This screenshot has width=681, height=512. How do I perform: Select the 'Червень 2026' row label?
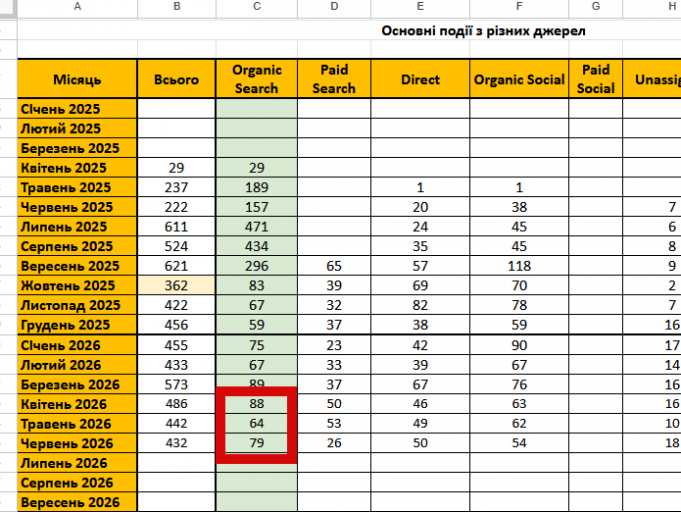pos(77,443)
